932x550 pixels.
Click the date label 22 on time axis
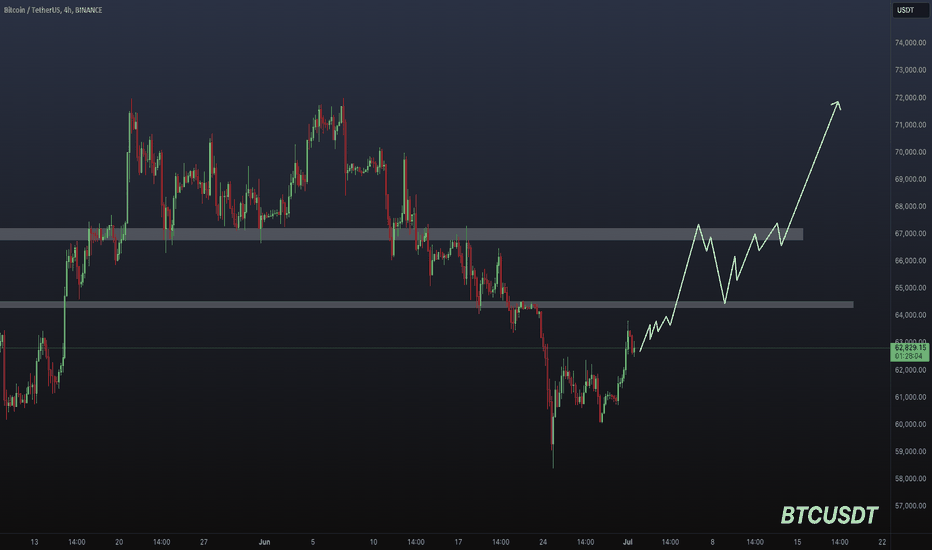[882, 542]
